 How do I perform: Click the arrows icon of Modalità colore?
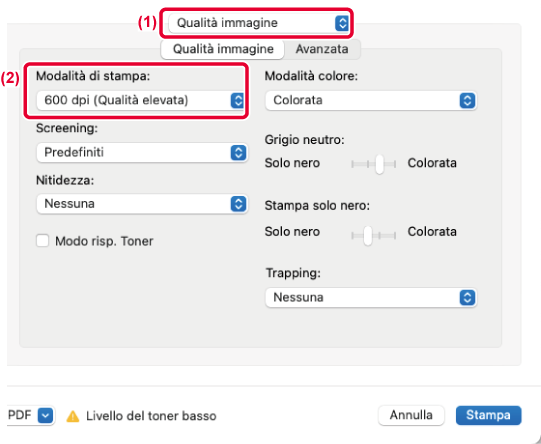pyautogui.click(x=467, y=100)
